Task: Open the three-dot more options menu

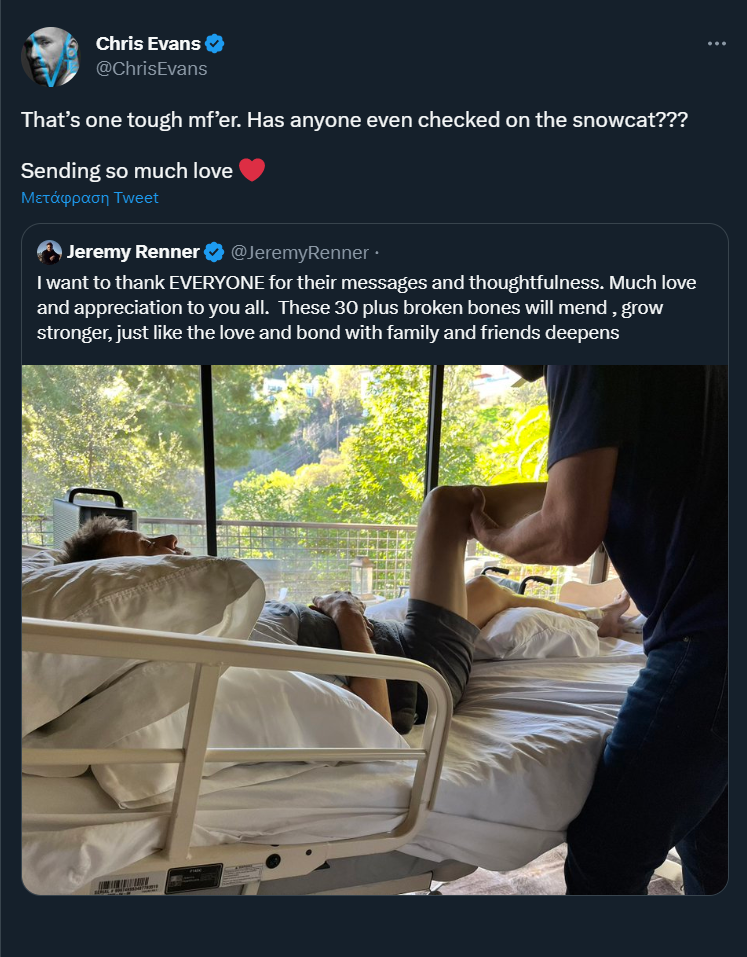Action: [716, 43]
